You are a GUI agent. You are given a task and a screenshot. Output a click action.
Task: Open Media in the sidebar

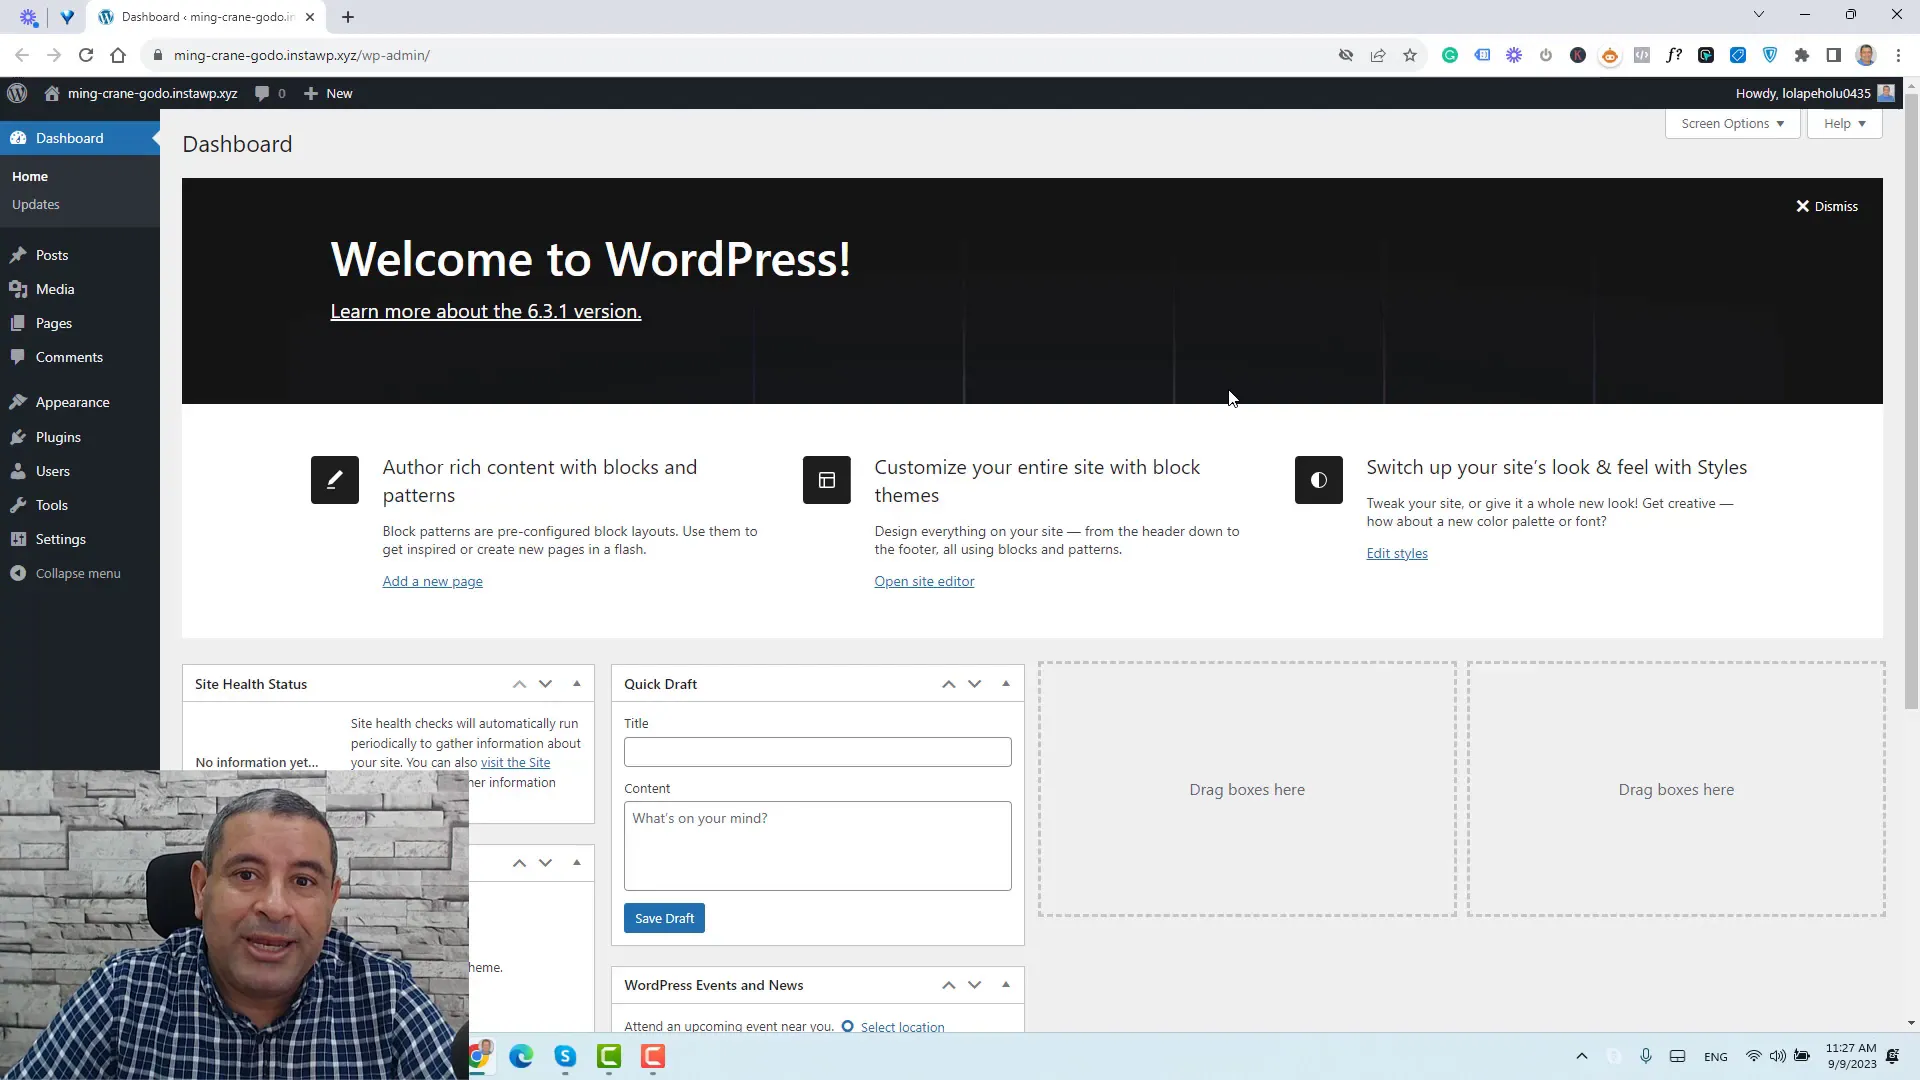tap(55, 289)
